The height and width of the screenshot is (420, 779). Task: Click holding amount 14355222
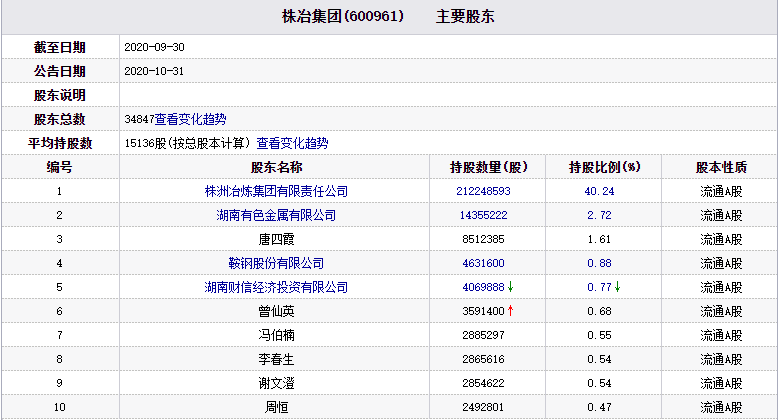(x=483, y=215)
